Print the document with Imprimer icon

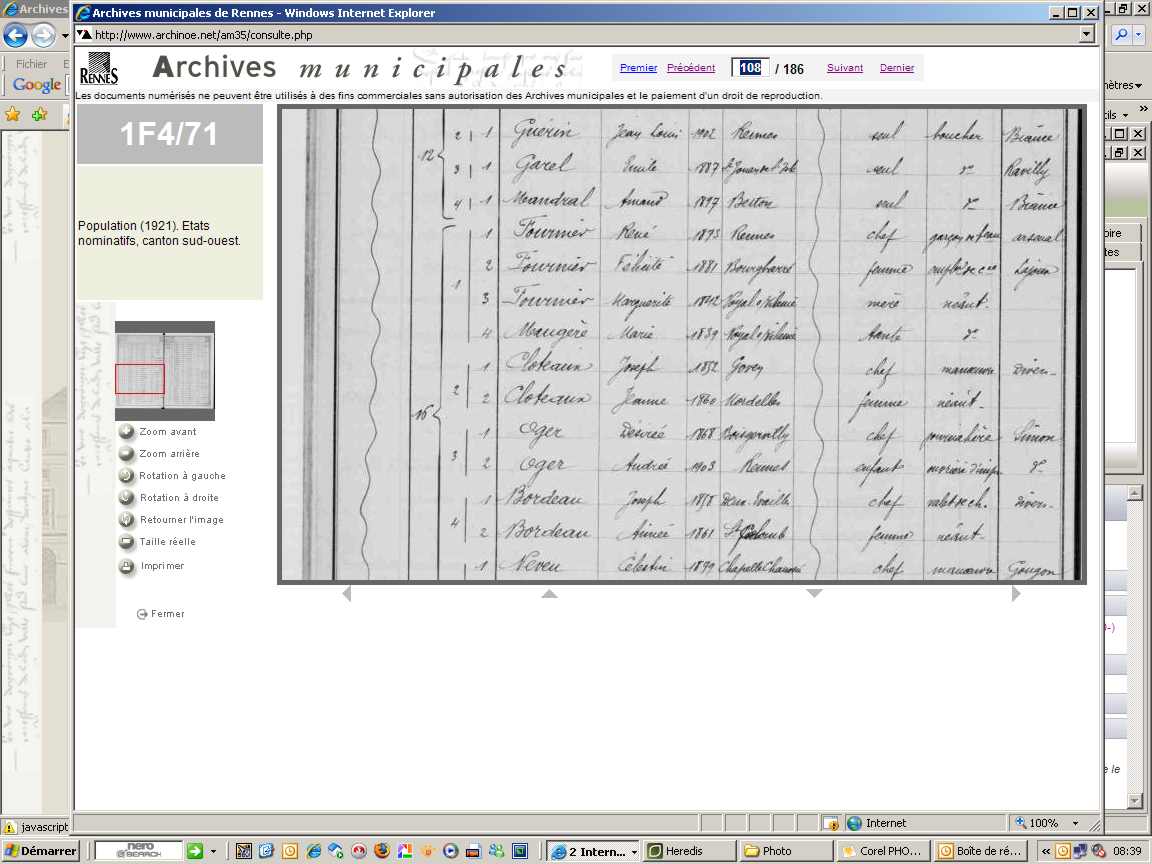pyautogui.click(x=127, y=566)
